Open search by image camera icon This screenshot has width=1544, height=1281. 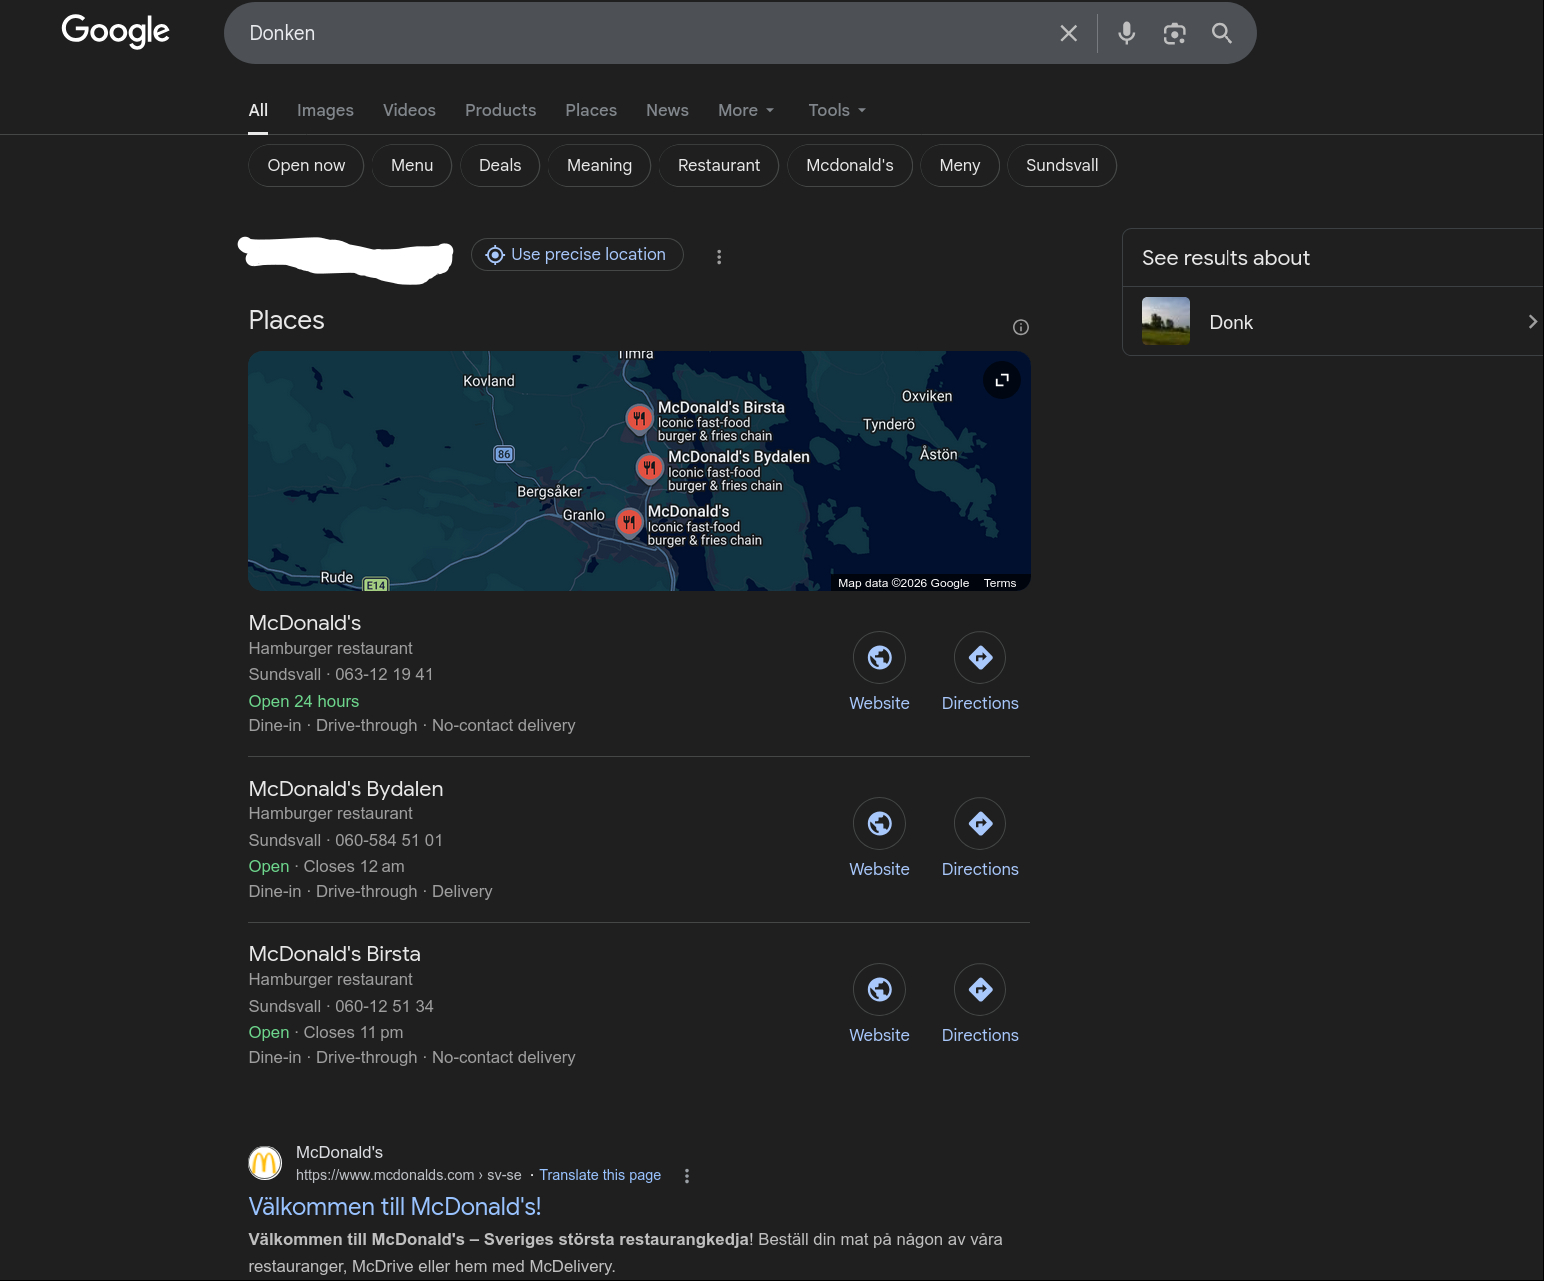[x=1174, y=33]
